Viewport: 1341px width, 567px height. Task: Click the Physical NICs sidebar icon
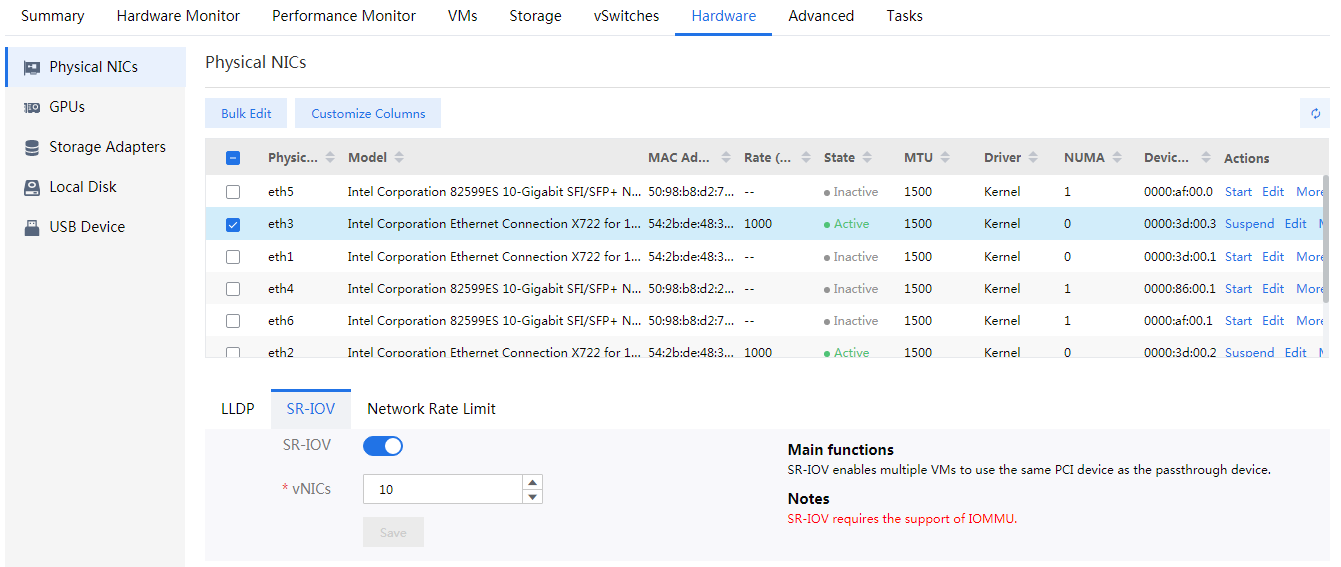(32, 67)
